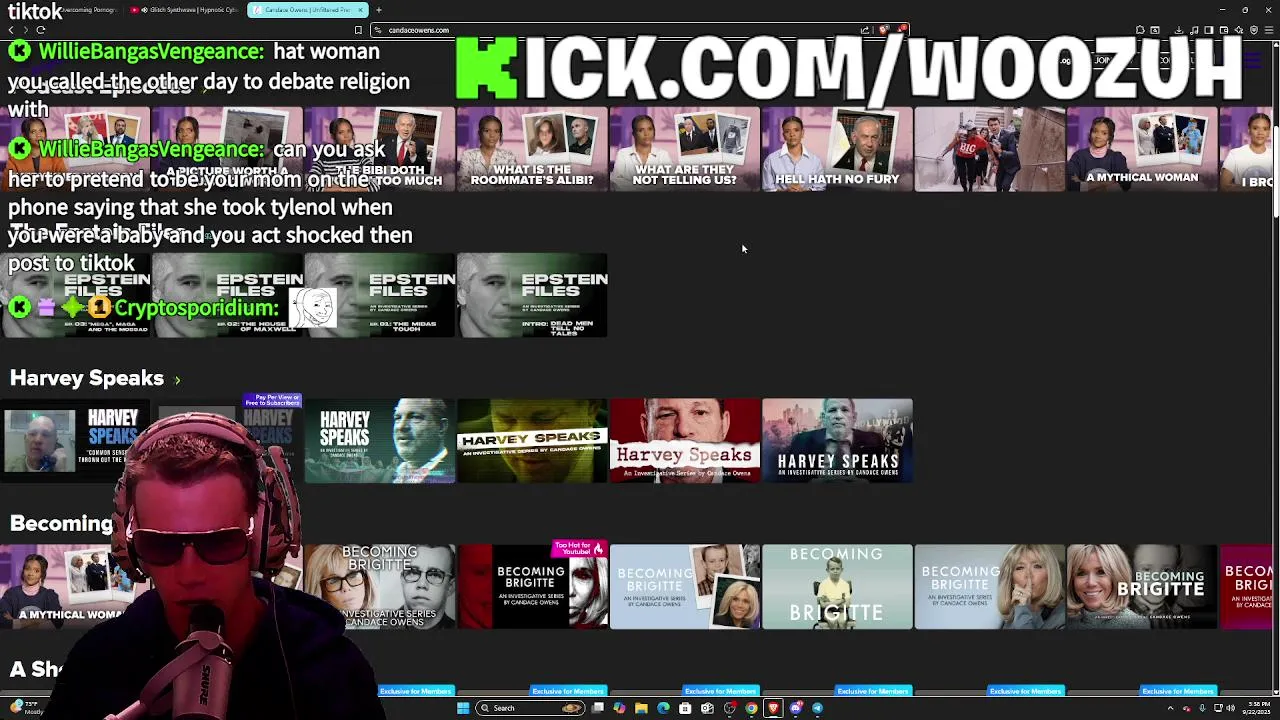Viewport: 1280px width, 720px height.
Task: Open Epstein Files 'Dead Men Tell No Tales' thumbnail
Action: click(532, 296)
